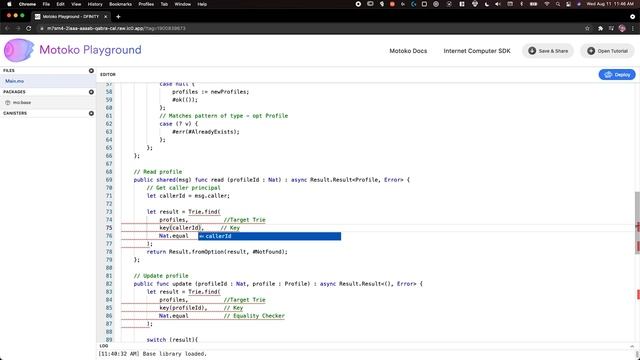This screenshot has width=640, height=360.
Task: Open the Bookmarks menu
Action: coord(120,4)
